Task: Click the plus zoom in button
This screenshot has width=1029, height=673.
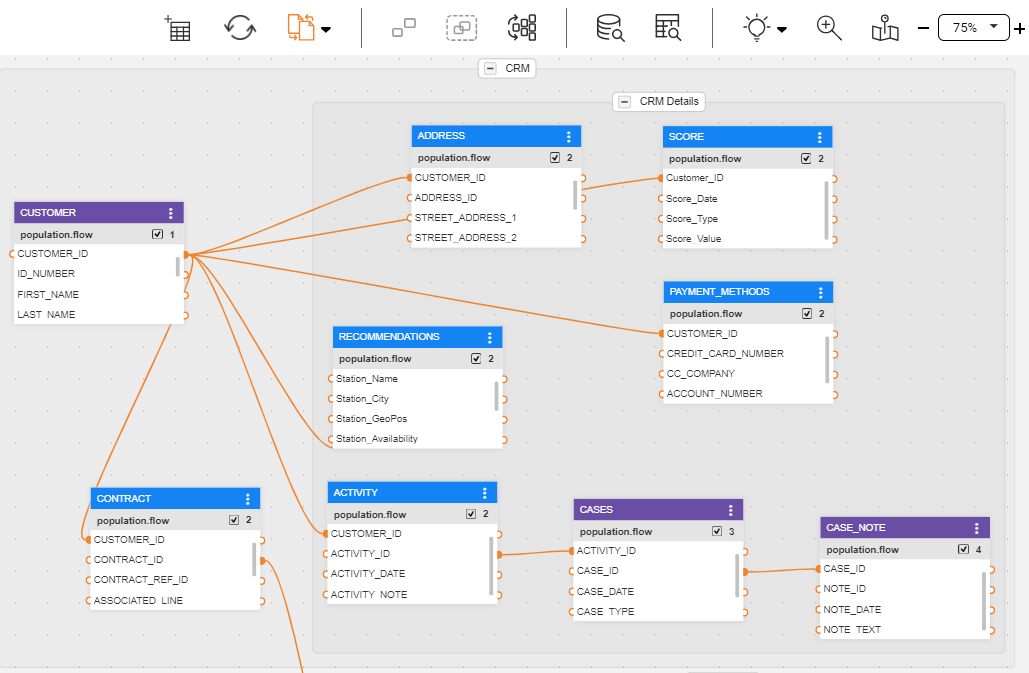Action: click(x=1019, y=29)
